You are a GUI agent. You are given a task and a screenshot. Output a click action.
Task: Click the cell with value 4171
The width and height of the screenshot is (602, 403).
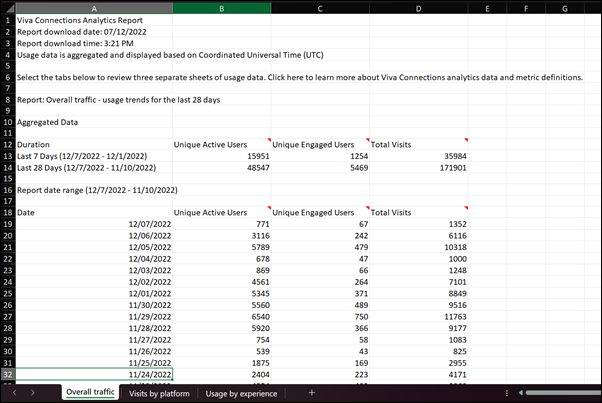tap(418, 375)
